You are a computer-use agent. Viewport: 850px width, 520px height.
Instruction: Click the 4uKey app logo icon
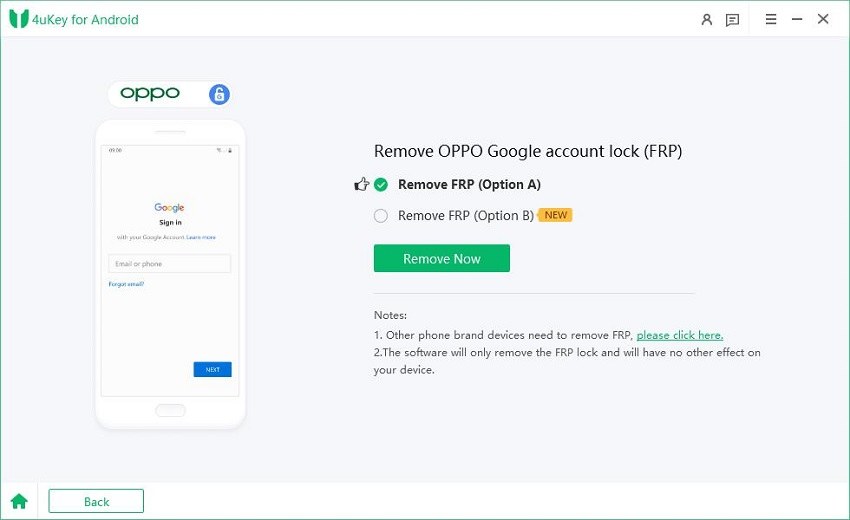click(17, 19)
